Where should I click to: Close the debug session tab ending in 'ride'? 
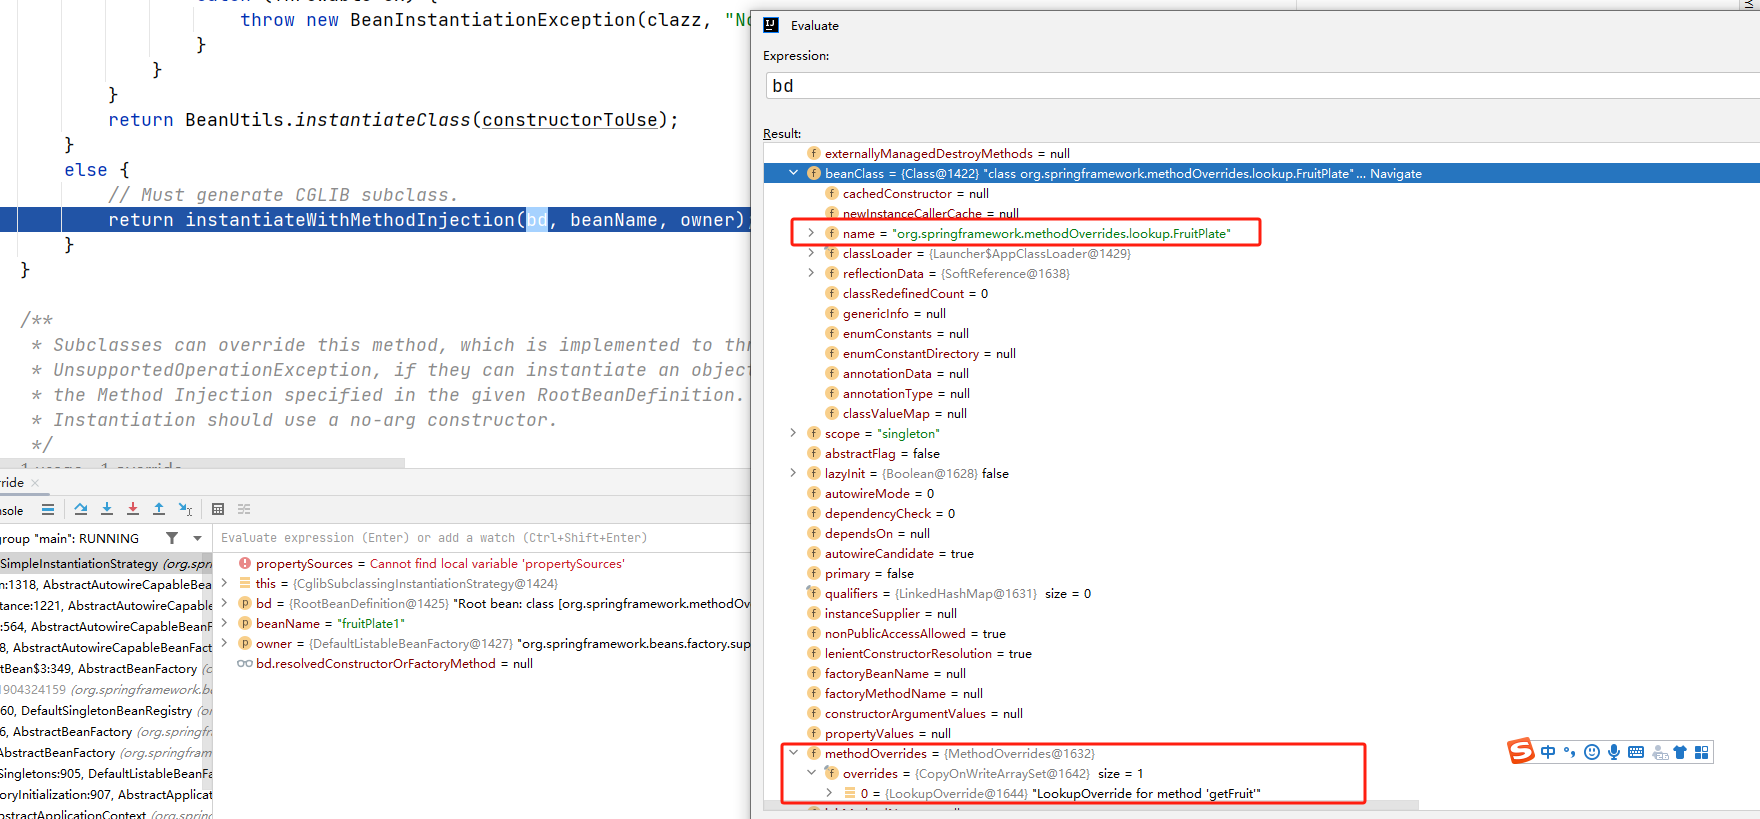point(35,483)
